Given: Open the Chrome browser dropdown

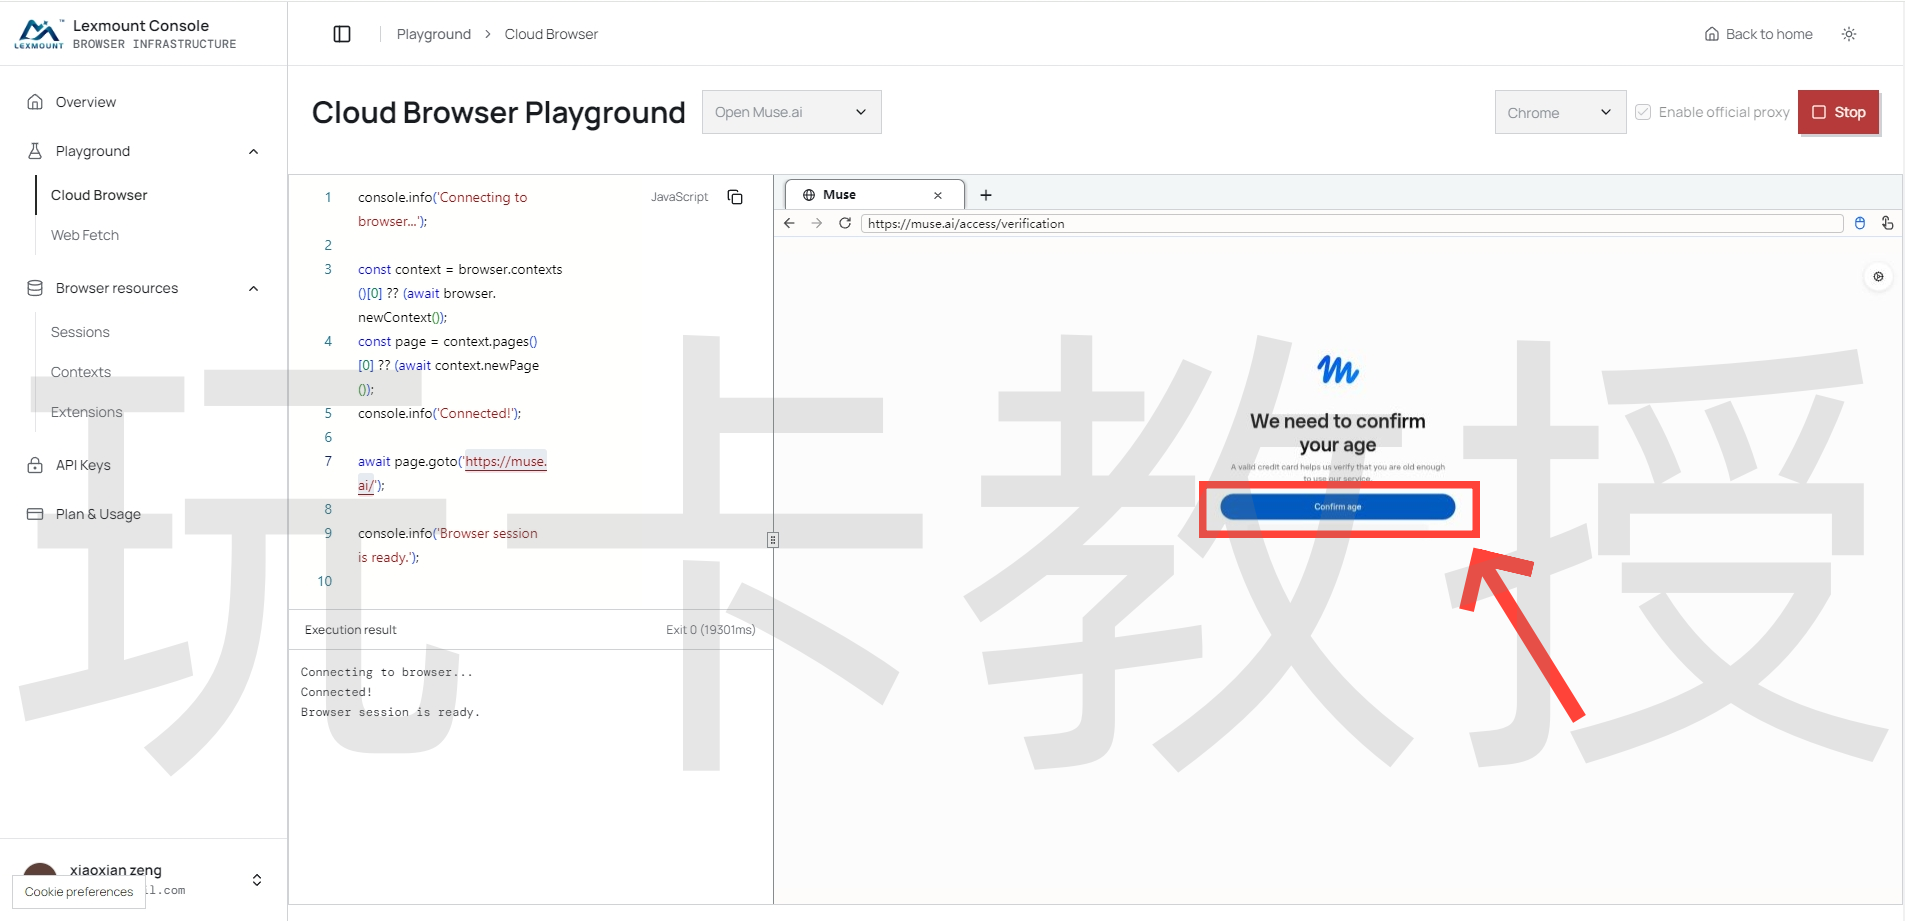Looking at the screenshot, I should pyautogui.click(x=1560, y=112).
